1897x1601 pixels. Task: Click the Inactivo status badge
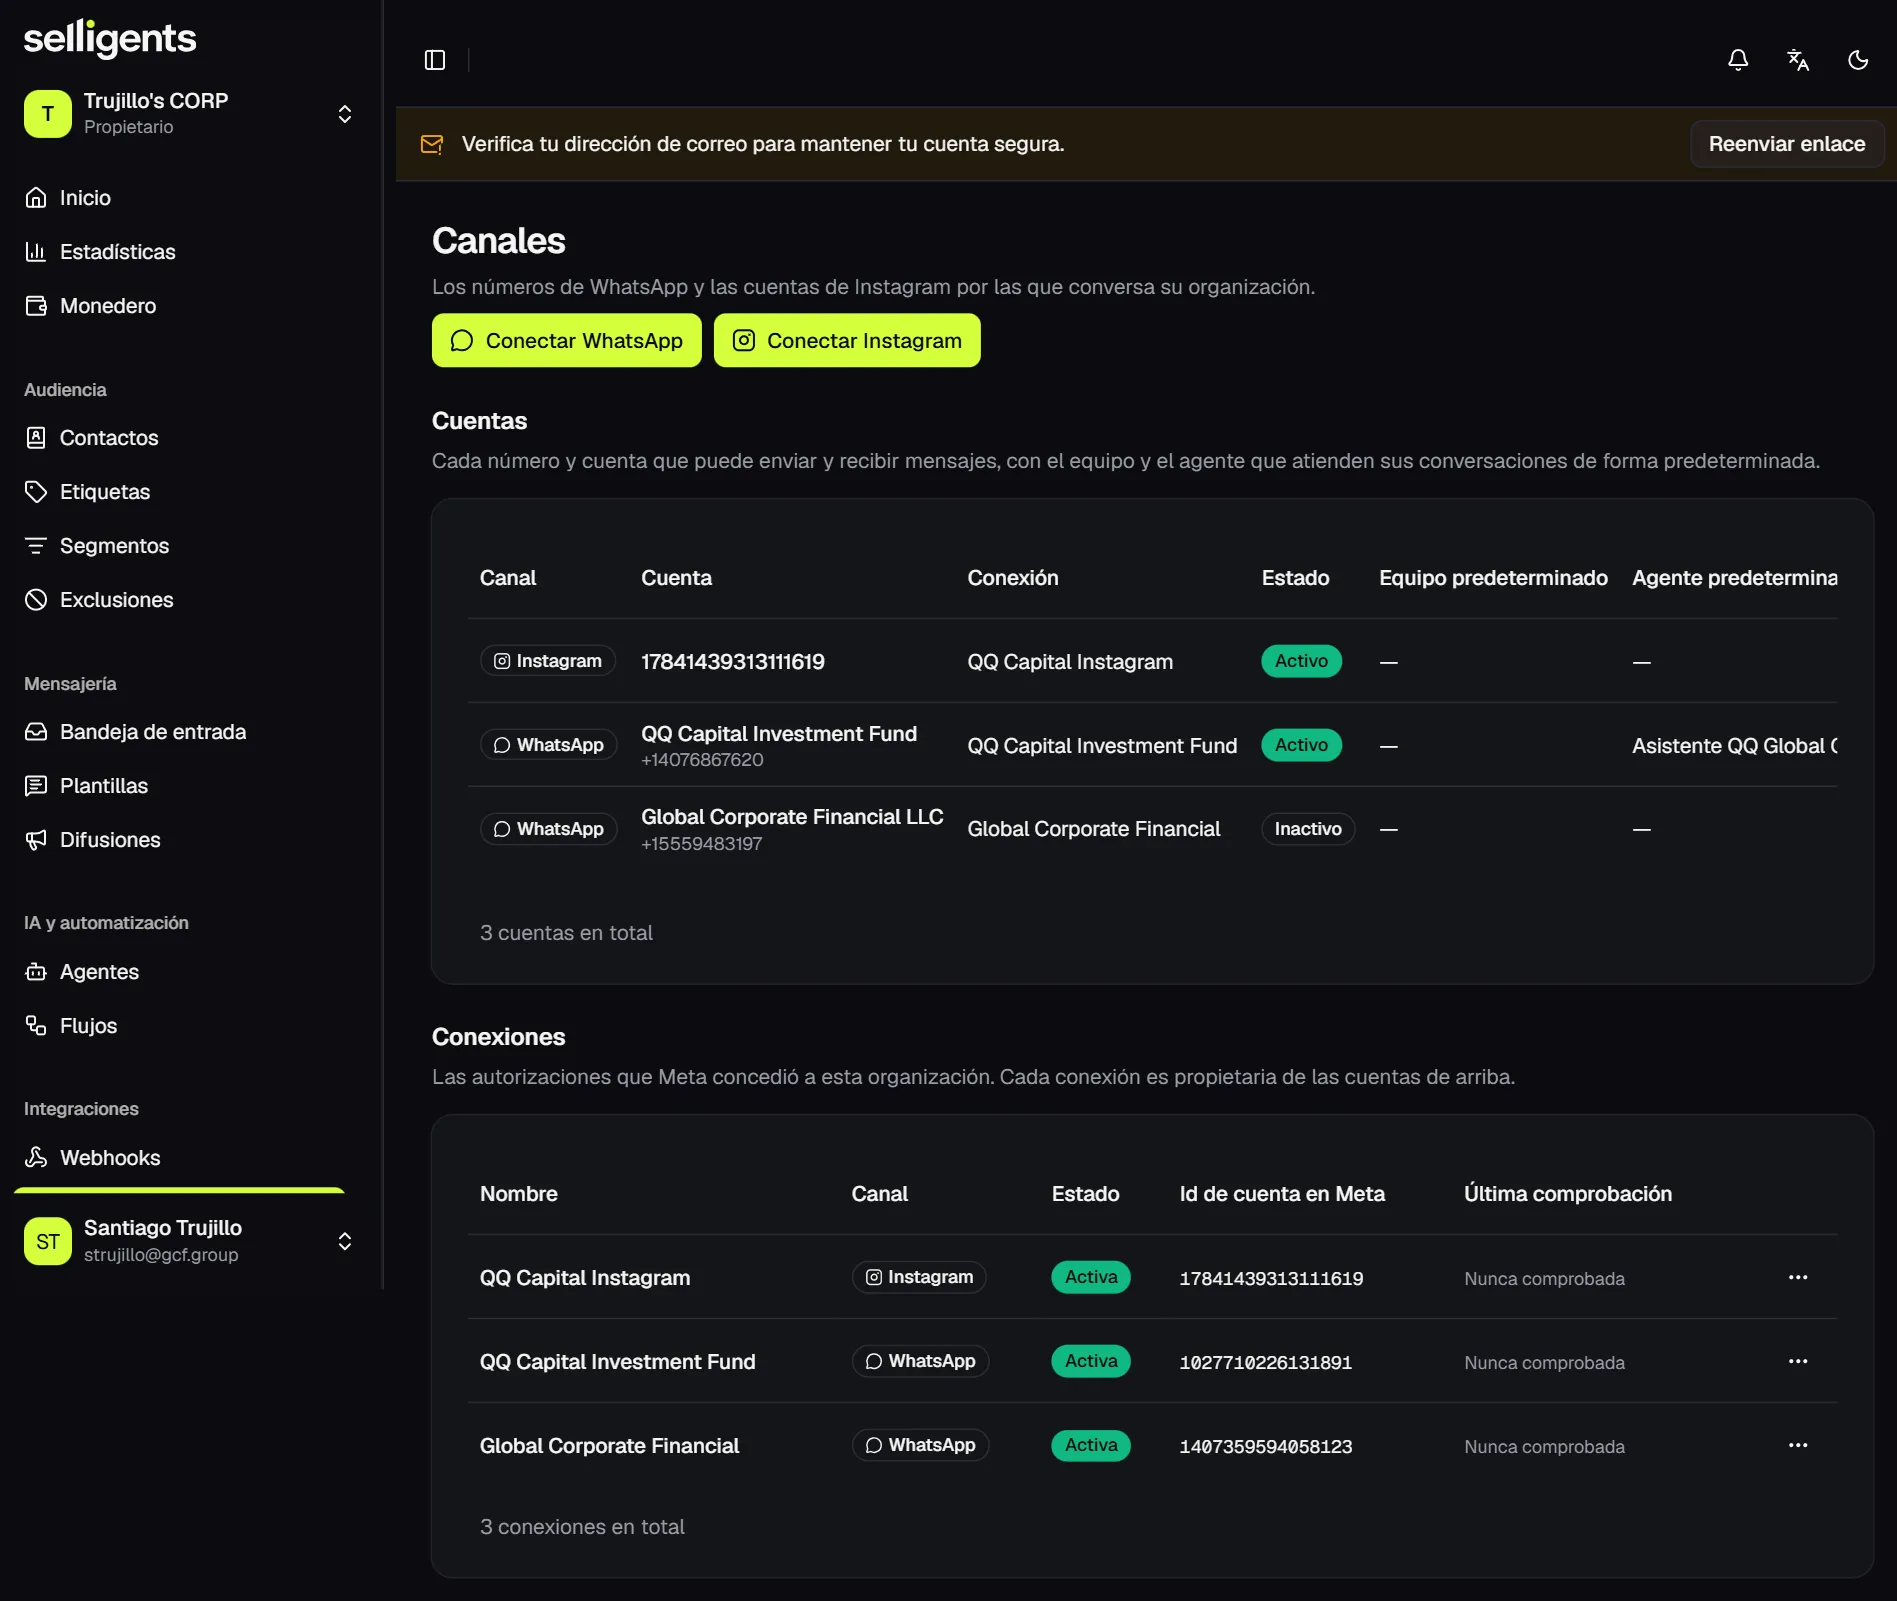[x=1307, y=829]
